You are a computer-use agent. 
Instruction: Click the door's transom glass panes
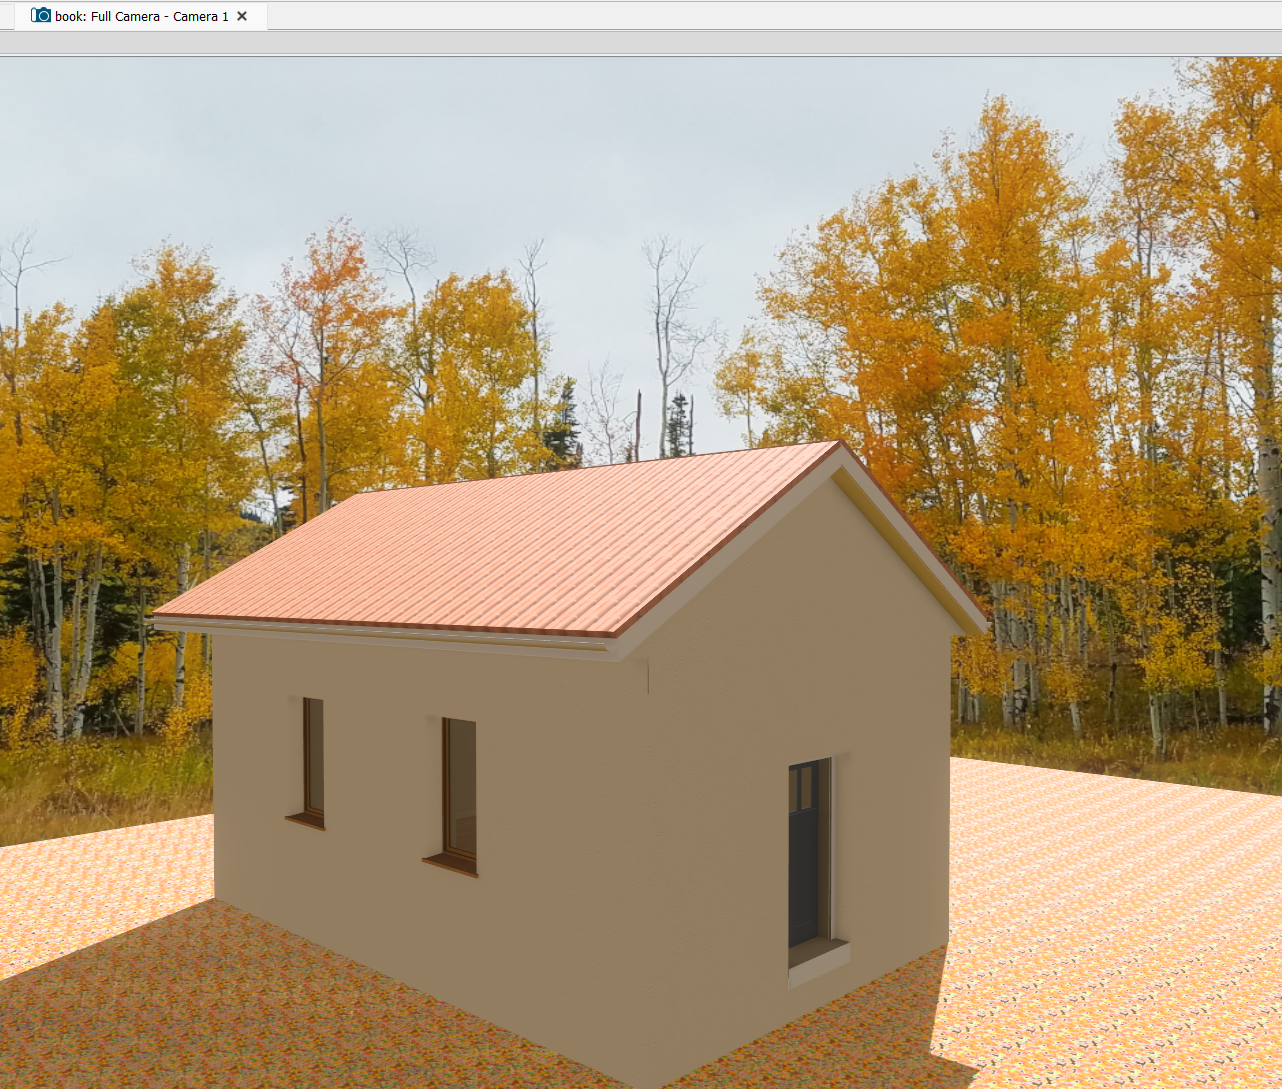pos(804,786)
